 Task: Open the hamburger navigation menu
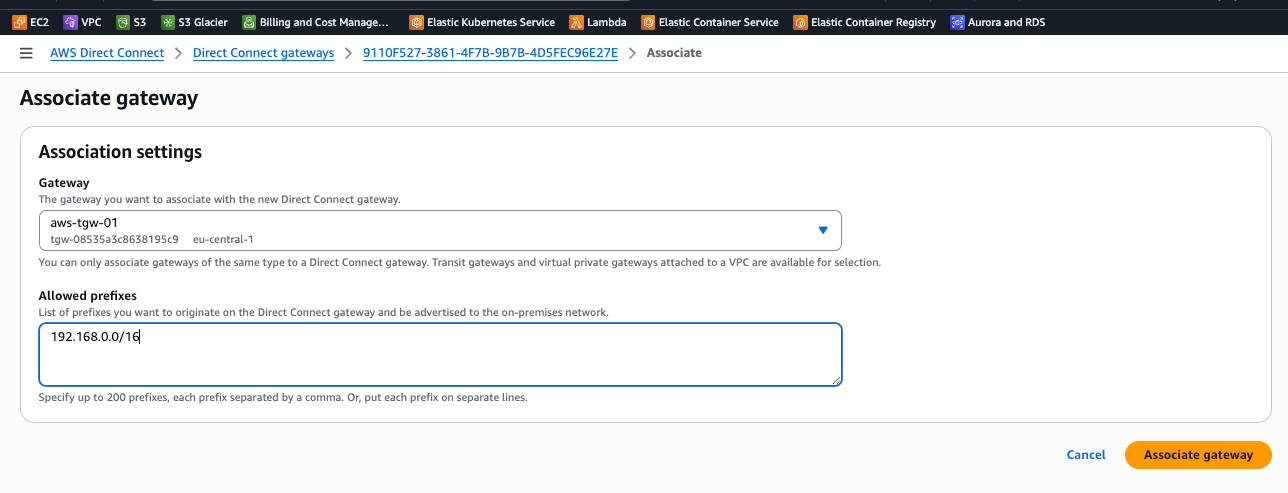(26, 53)
